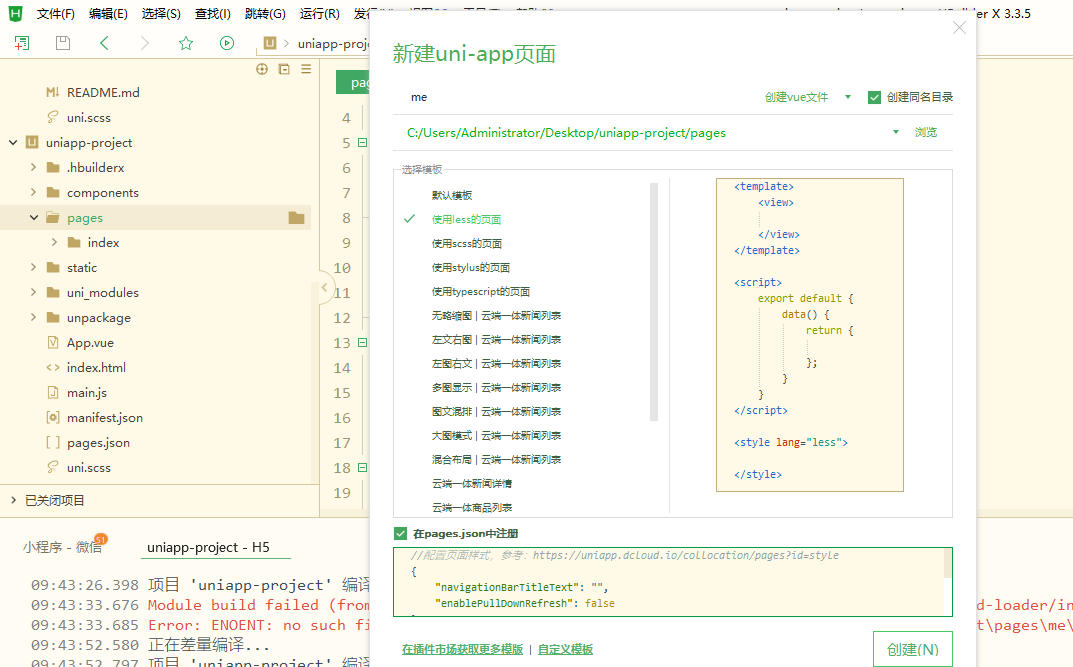Click the run play icon in toolbar

[227, 43]
